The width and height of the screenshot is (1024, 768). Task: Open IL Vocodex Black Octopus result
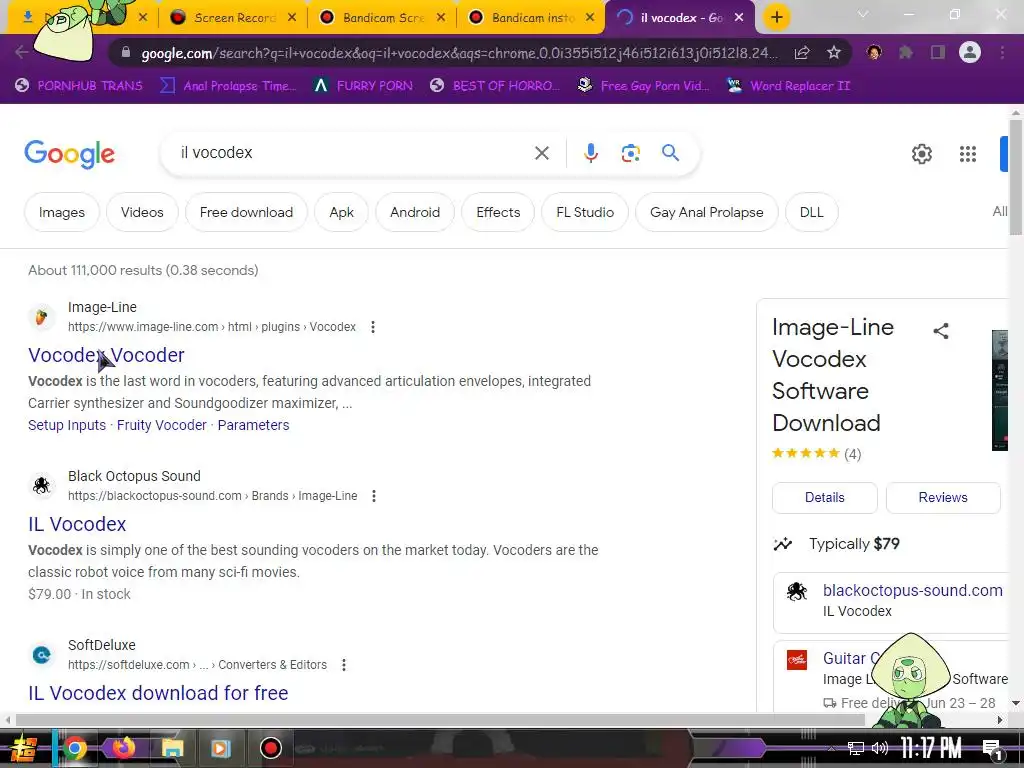77,524
